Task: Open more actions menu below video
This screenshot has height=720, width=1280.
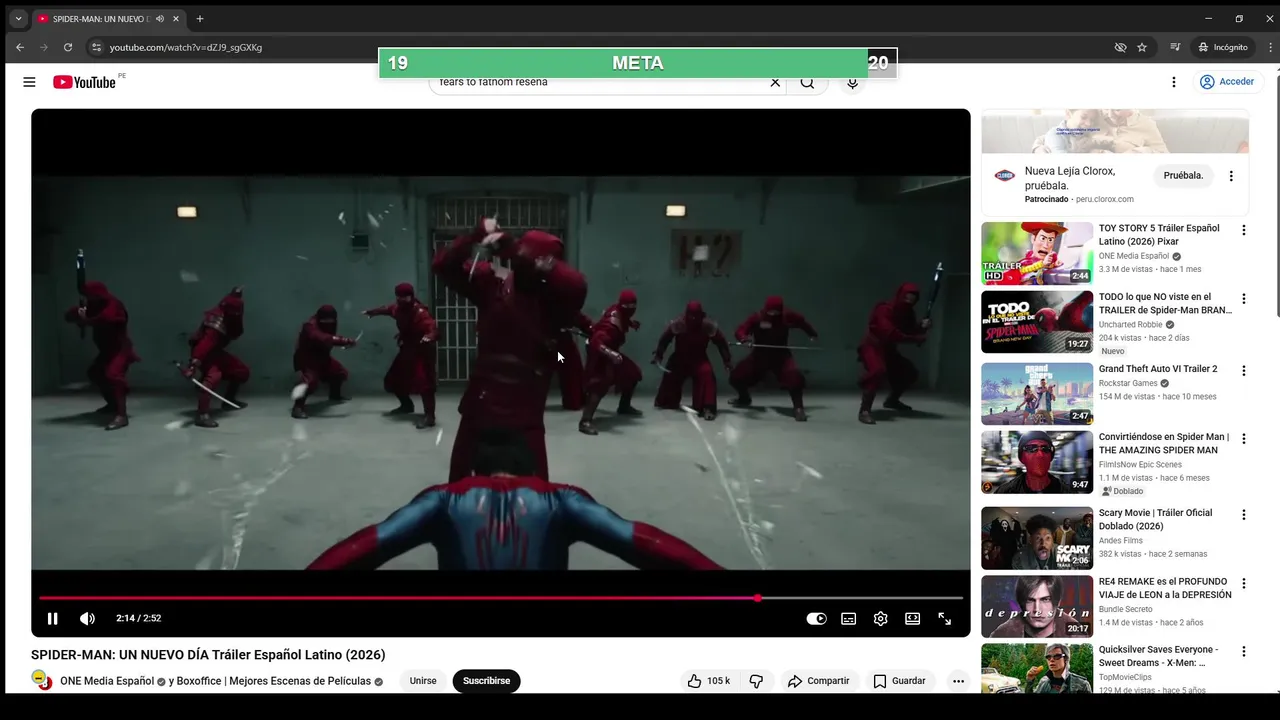Action: pos(958,681)
